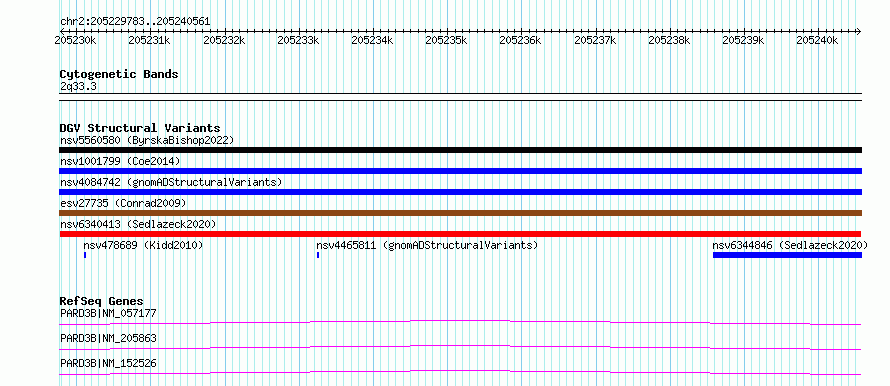890x386 pixels.
Task: Select the nsv478689 (Kidd2010) label
Action: [143, 245]
